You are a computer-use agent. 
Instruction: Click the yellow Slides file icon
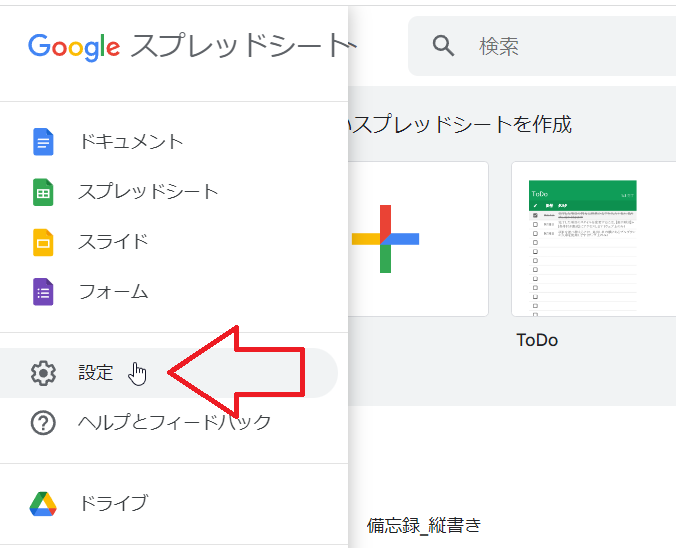point(43,242)
